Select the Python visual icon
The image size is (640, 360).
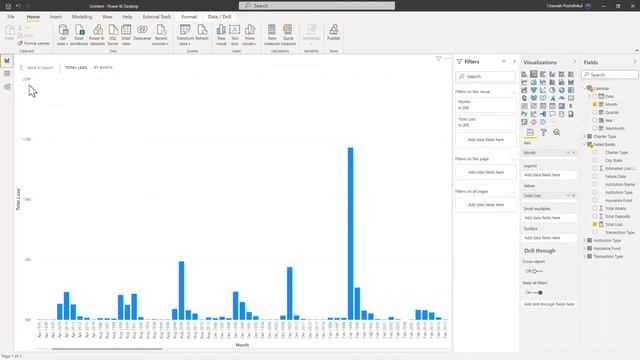[x=524, y=114]
